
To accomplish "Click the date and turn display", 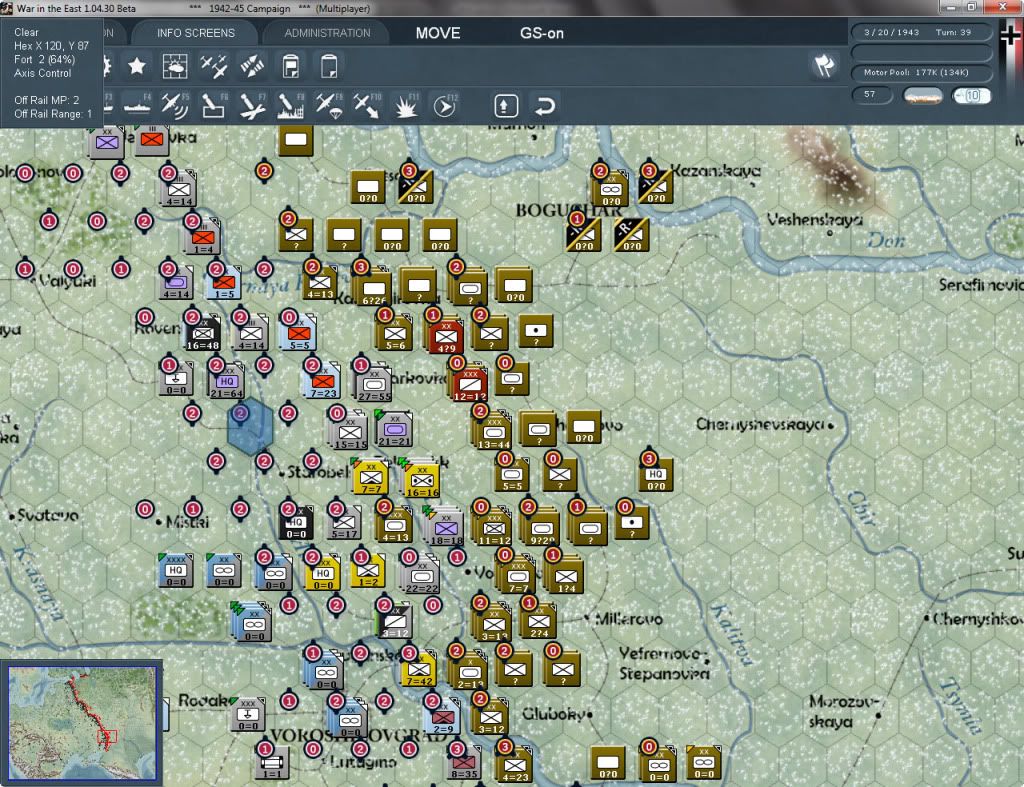I will point(921,32).
